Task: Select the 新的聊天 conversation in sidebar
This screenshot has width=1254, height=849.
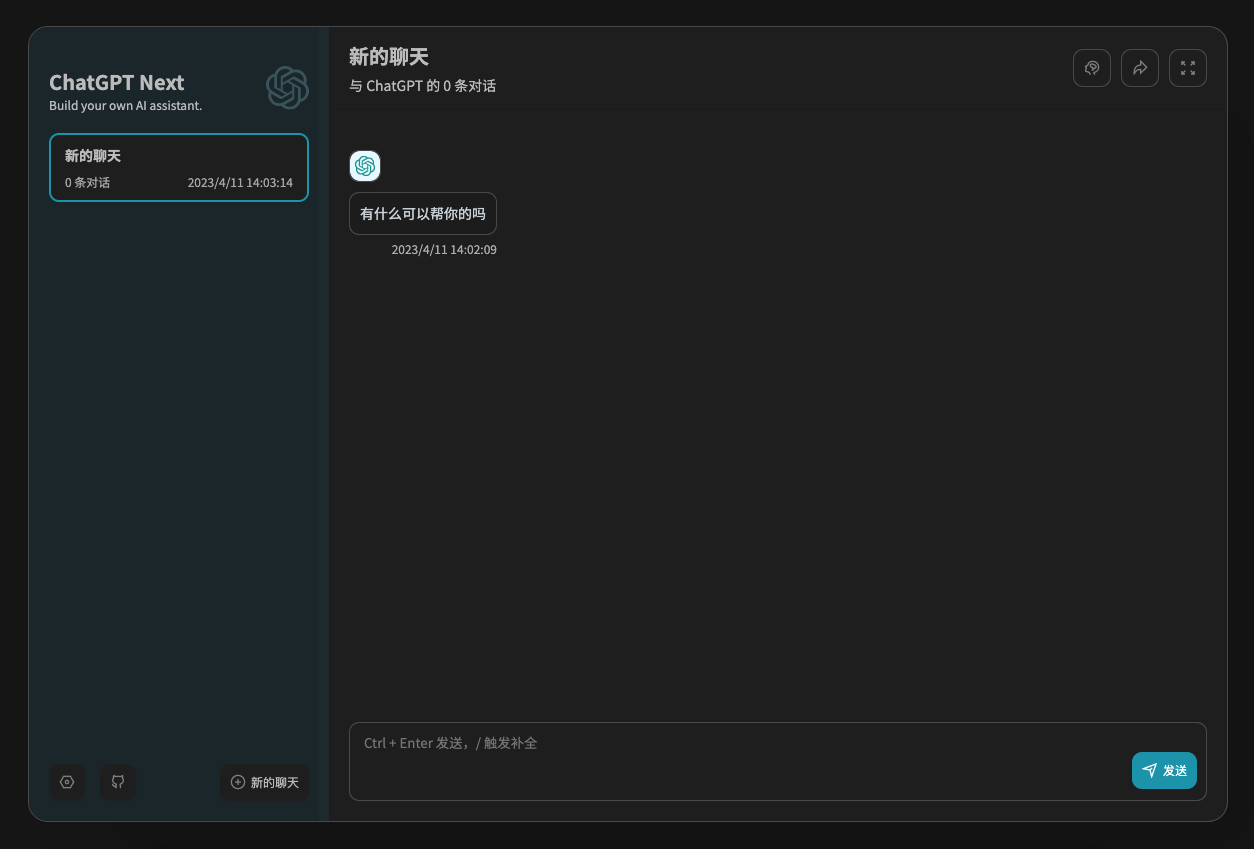Action: 178,167
